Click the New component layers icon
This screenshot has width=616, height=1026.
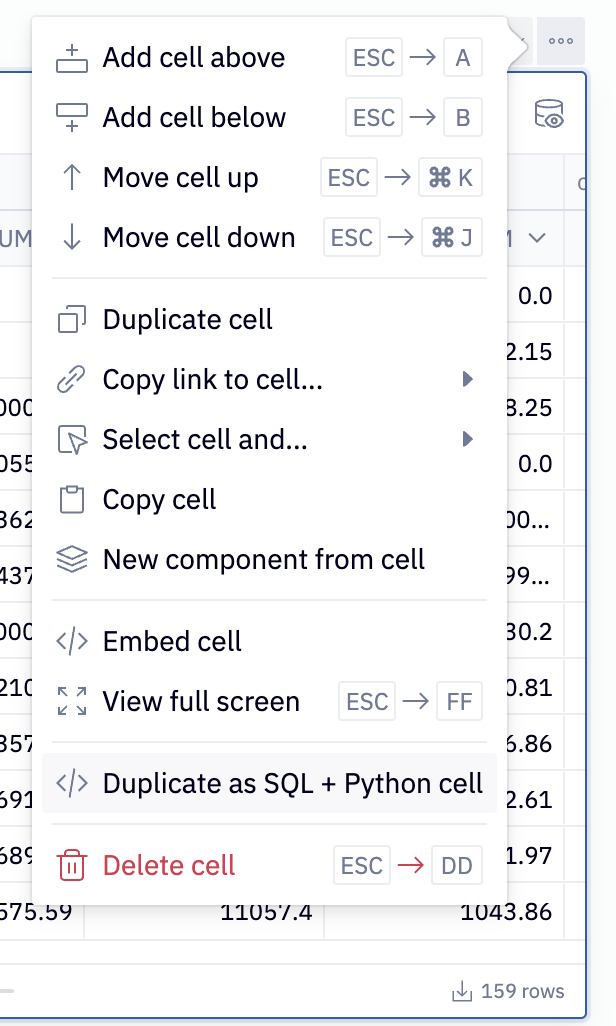click(72, 560)
